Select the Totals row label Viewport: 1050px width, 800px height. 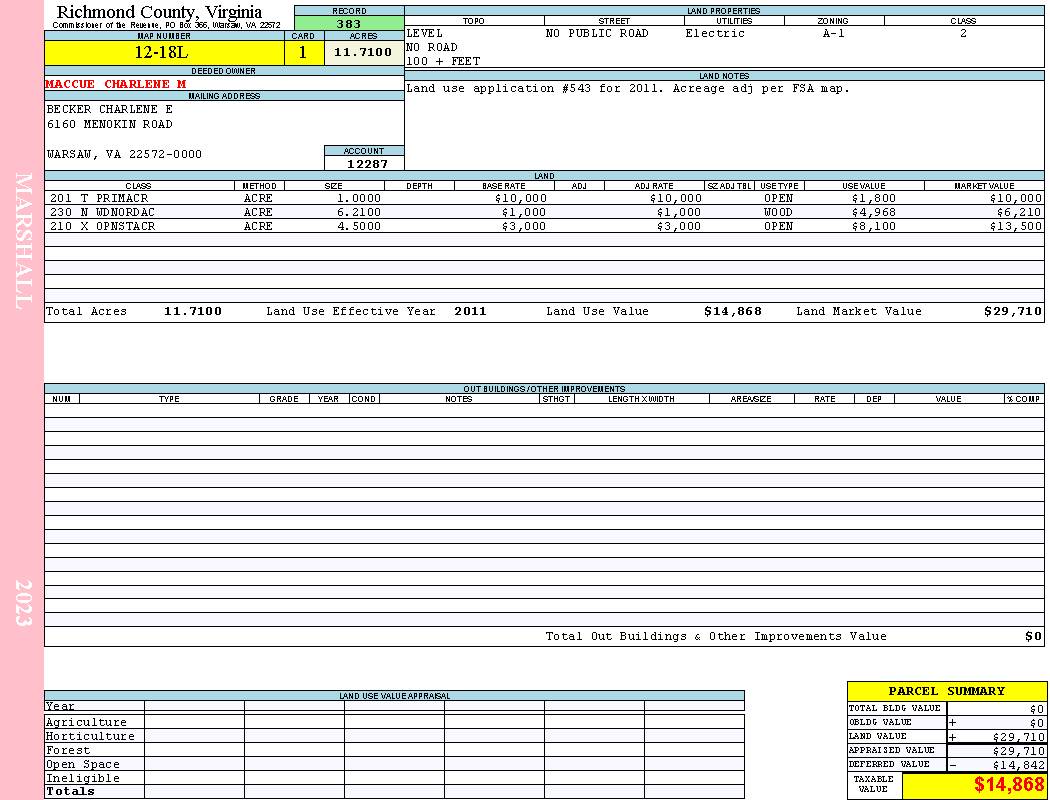70,791
